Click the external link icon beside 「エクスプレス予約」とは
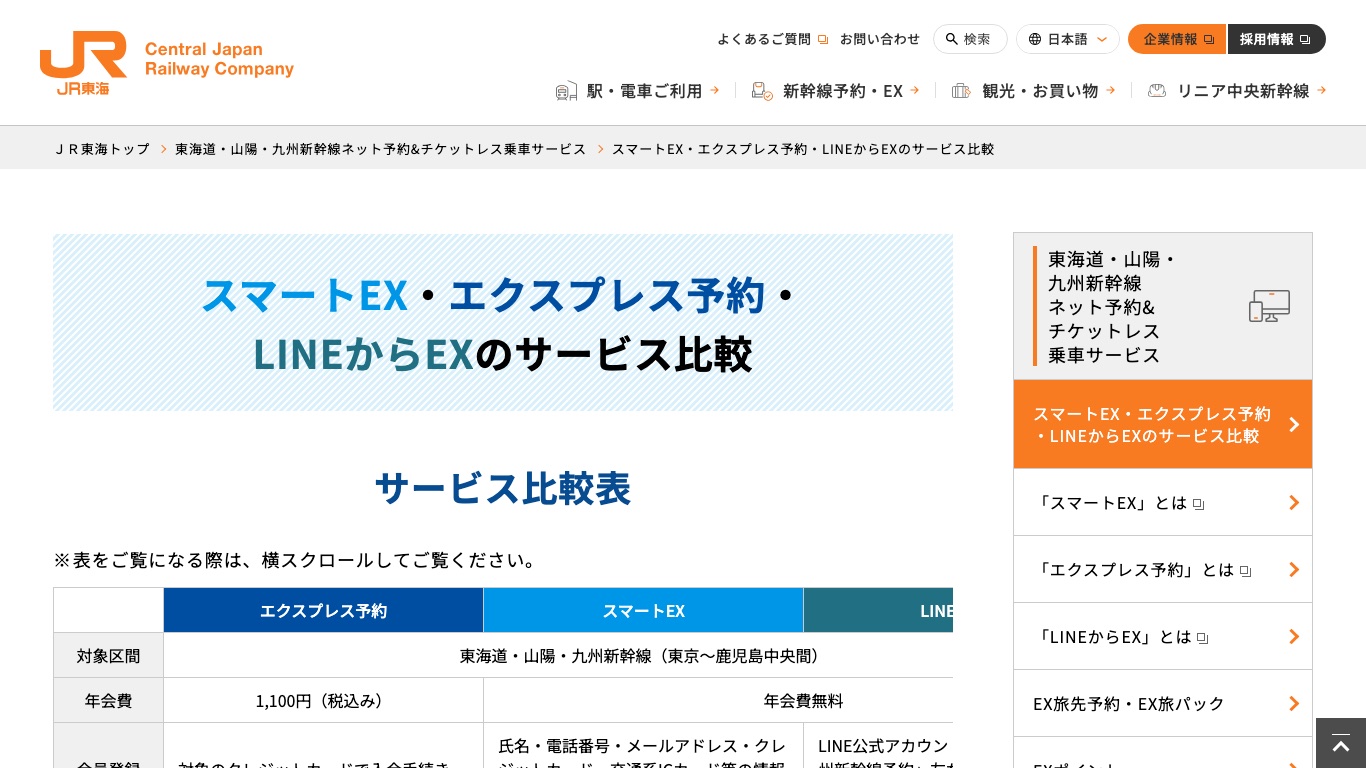1366x768 pixels. click(1246, 571)
